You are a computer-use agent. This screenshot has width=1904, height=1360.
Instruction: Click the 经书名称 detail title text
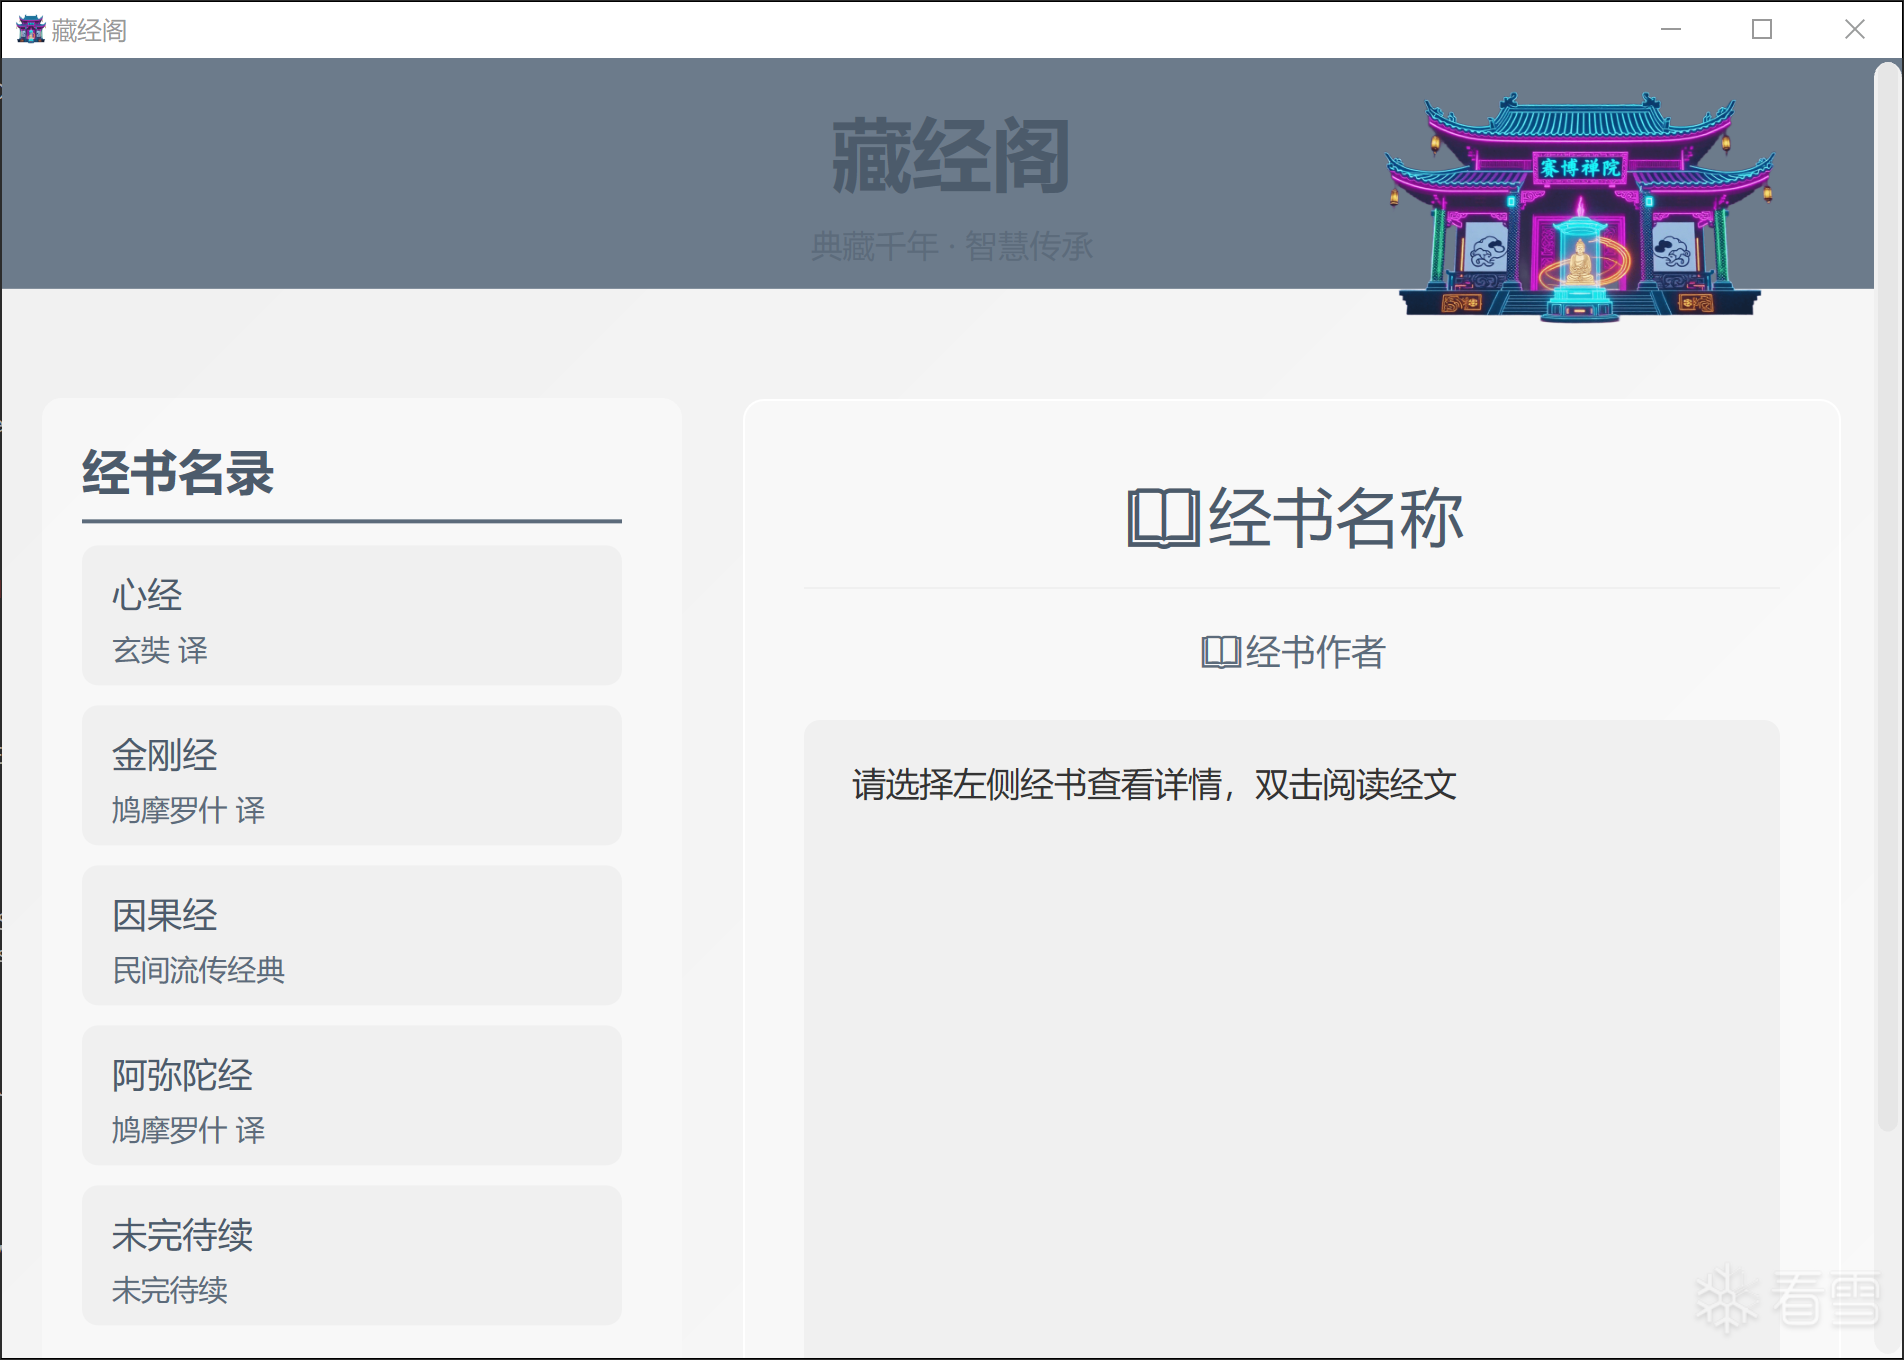[1335, 518]
